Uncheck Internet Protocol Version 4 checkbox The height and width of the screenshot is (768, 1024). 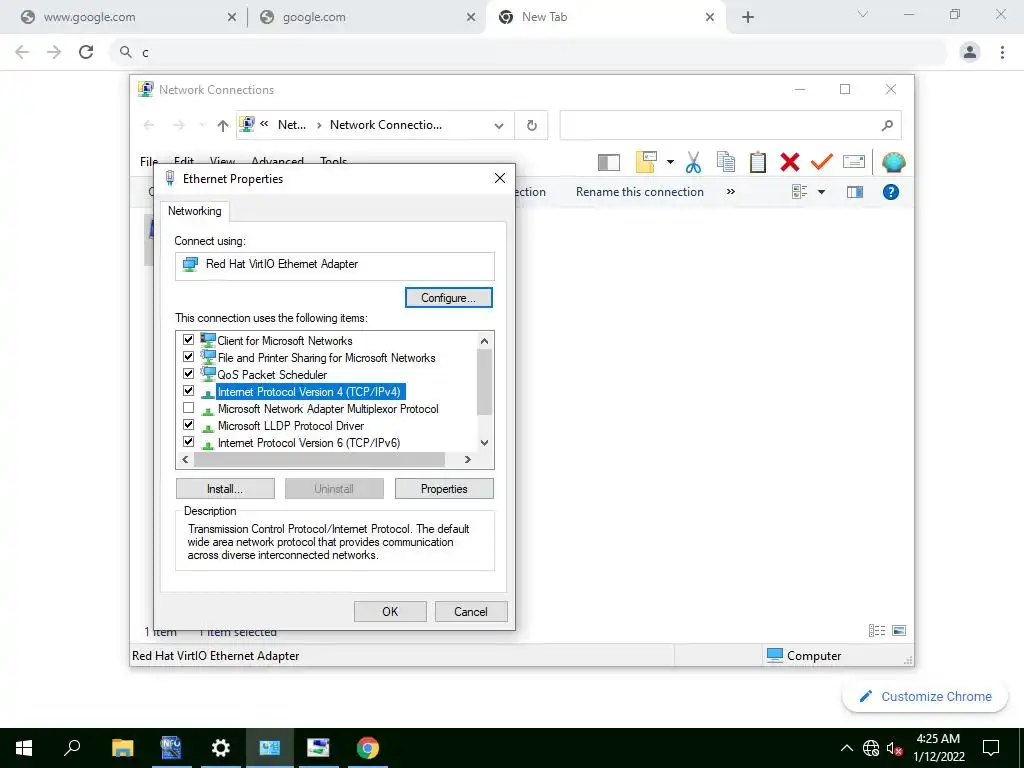click(x=189, y=391)
